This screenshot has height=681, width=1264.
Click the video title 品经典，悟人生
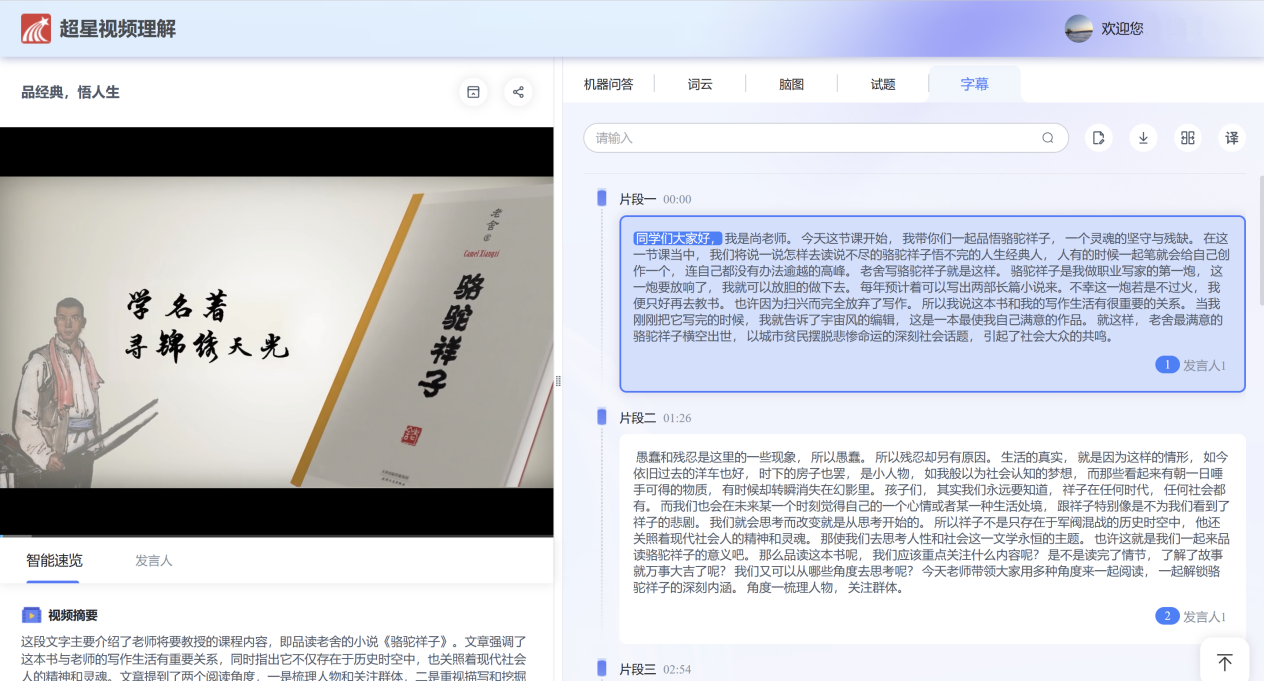[x=71, y=92]
